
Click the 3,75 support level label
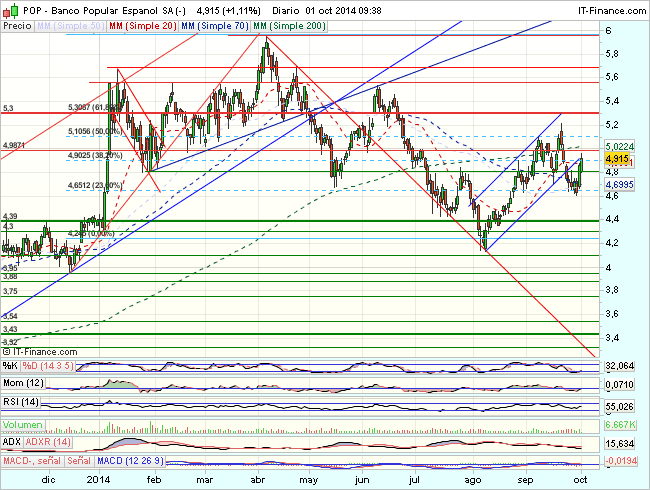tap(10, 291)
